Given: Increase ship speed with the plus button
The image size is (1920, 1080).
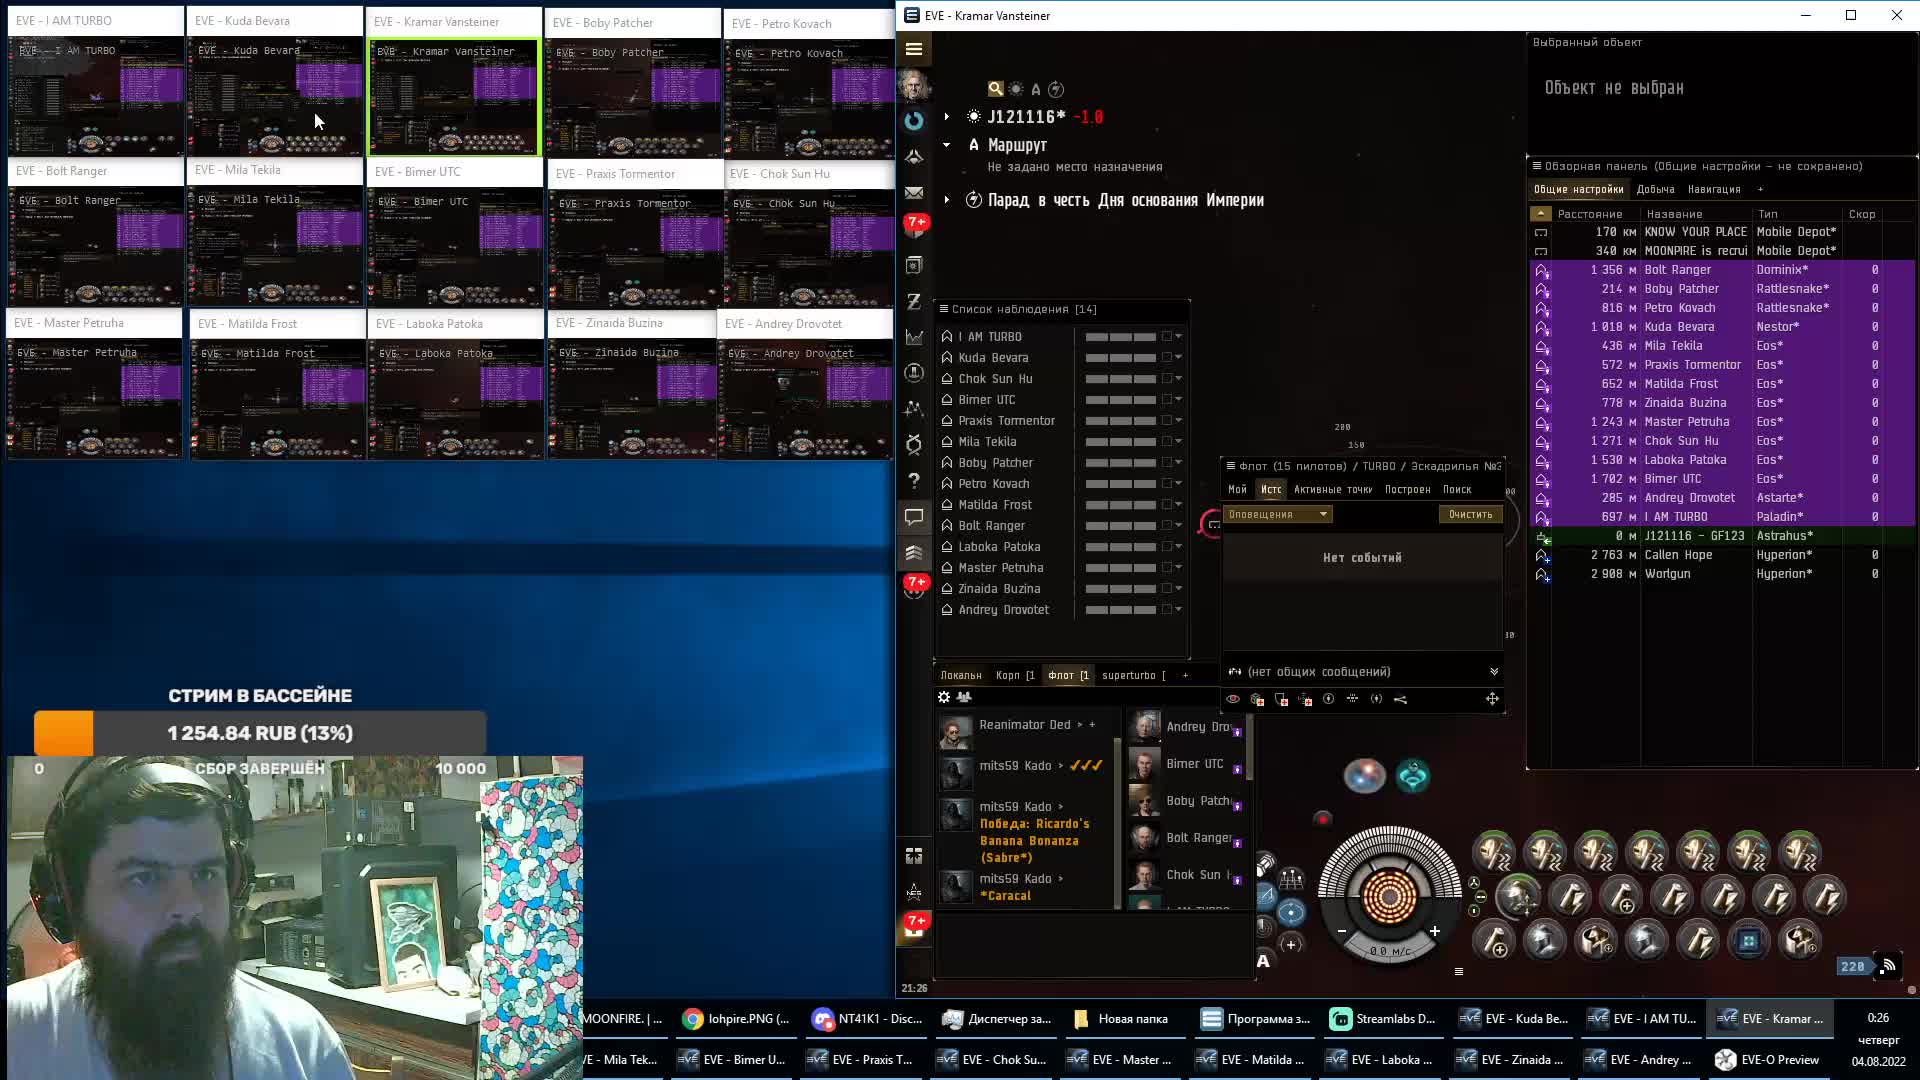Looking at the screenshot, I should point(1434,931).
